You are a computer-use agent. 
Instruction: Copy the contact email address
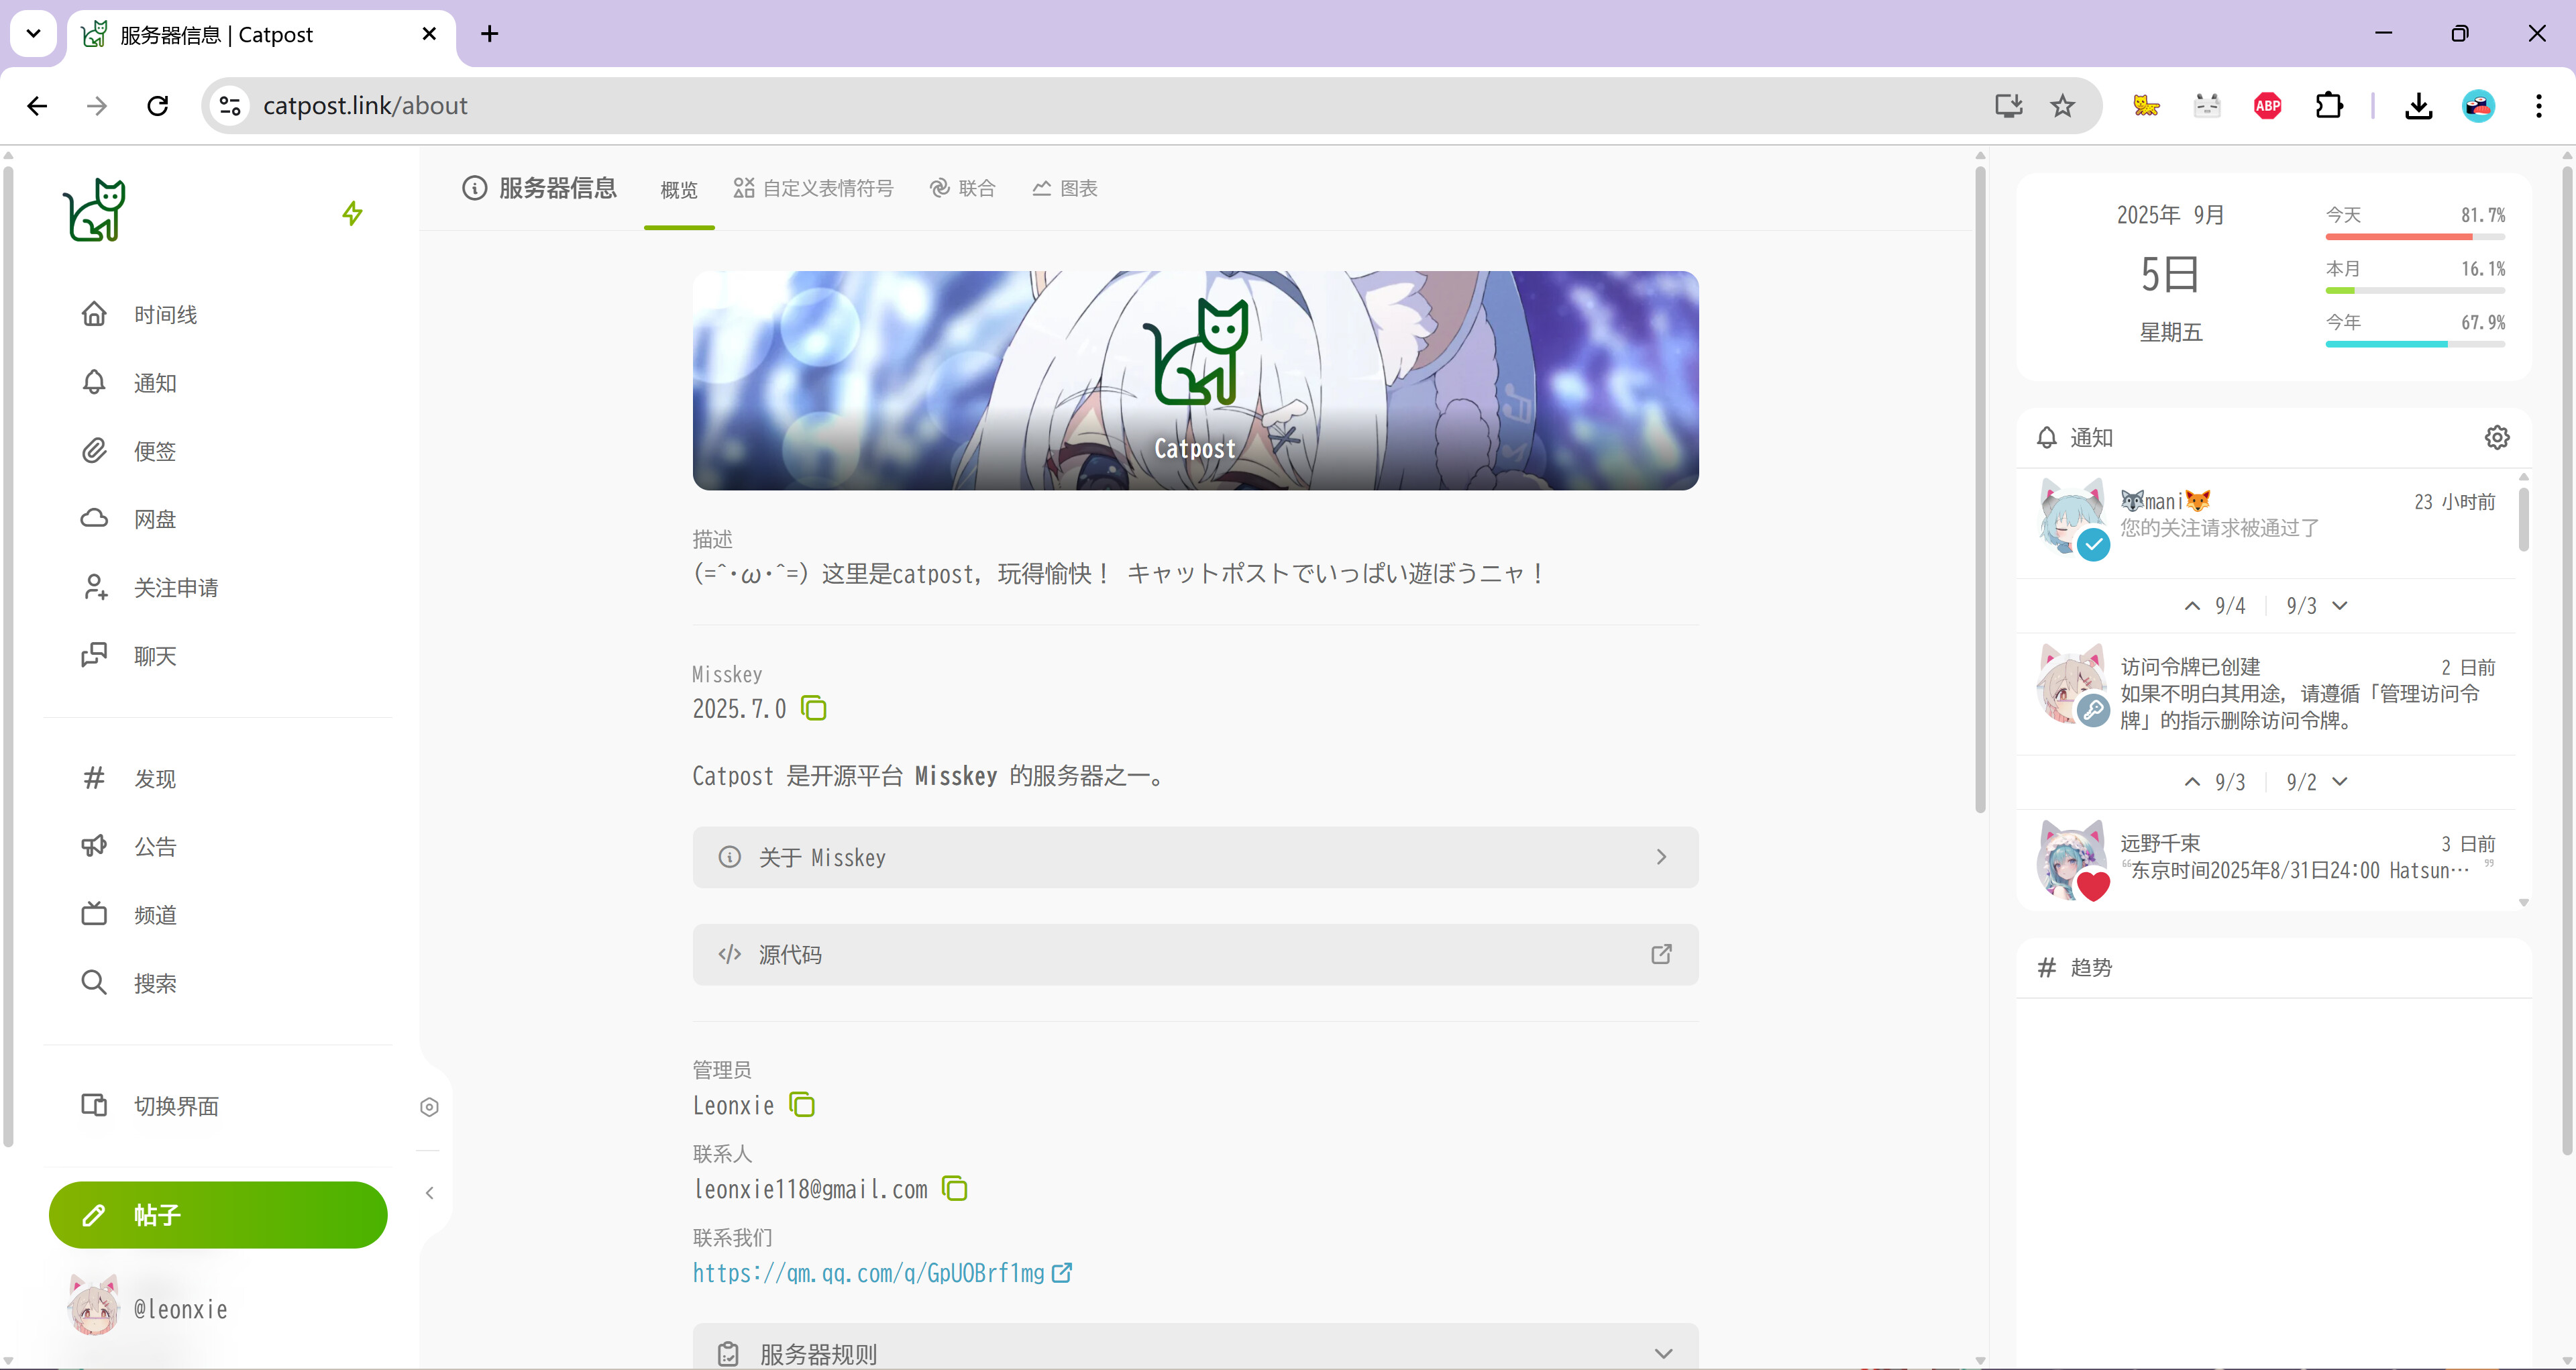tap(955, 1189)
